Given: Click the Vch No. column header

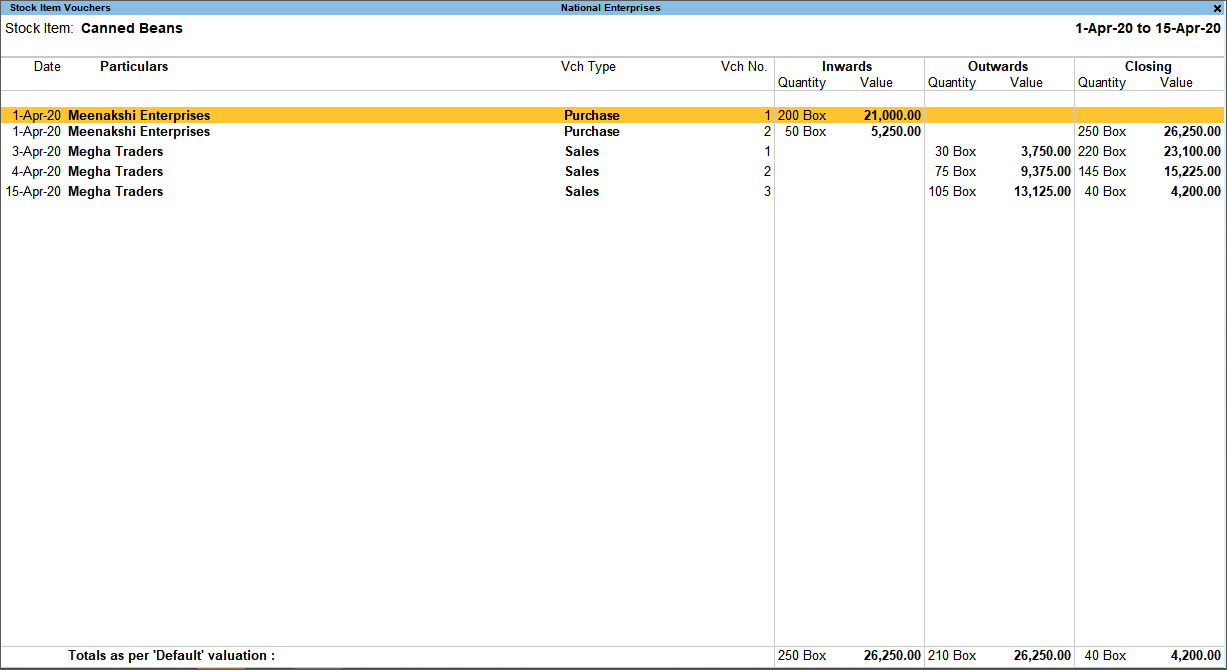Looking at the screenshot, I should coord(744,67).
